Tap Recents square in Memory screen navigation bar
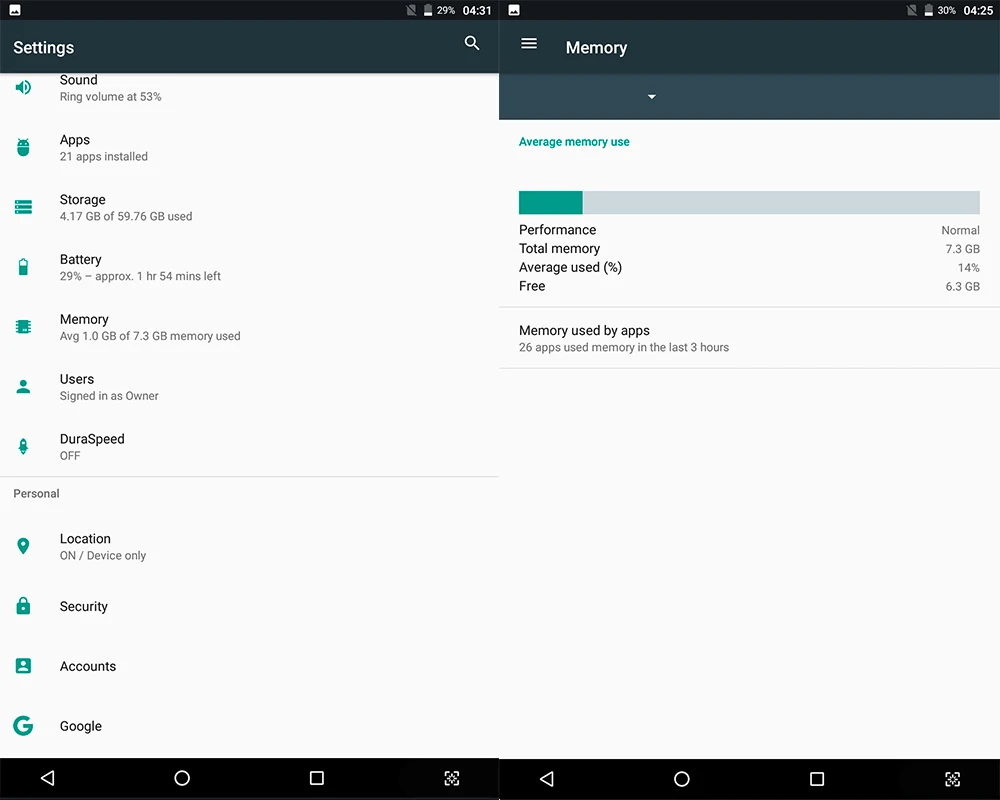This screenshot has width=1000, height=800. click(817, 779)
